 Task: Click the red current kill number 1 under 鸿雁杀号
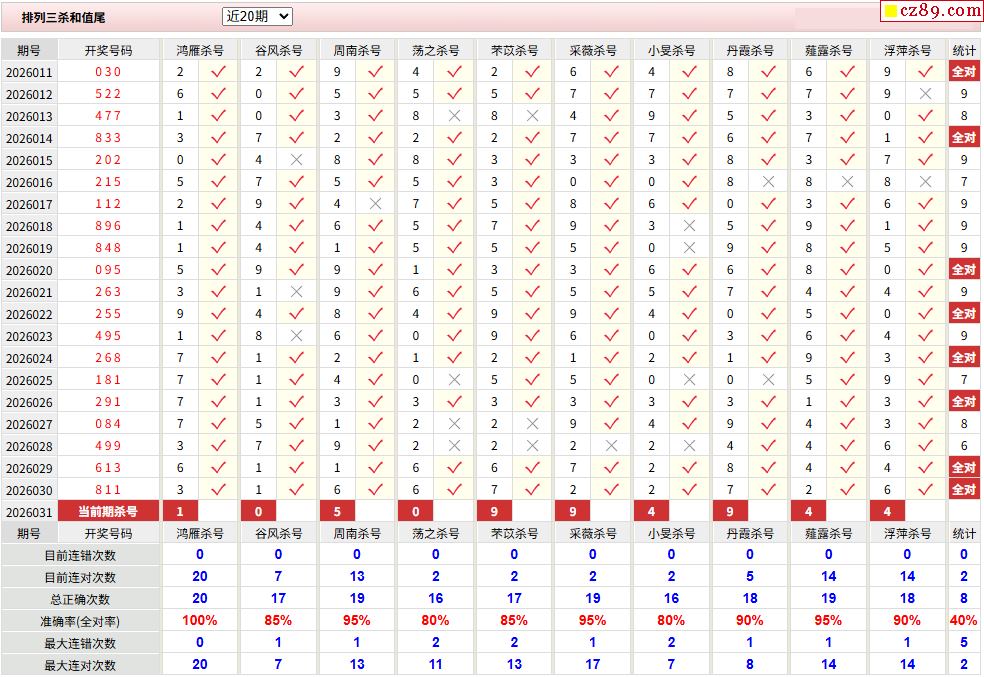(x=180, y=511)
